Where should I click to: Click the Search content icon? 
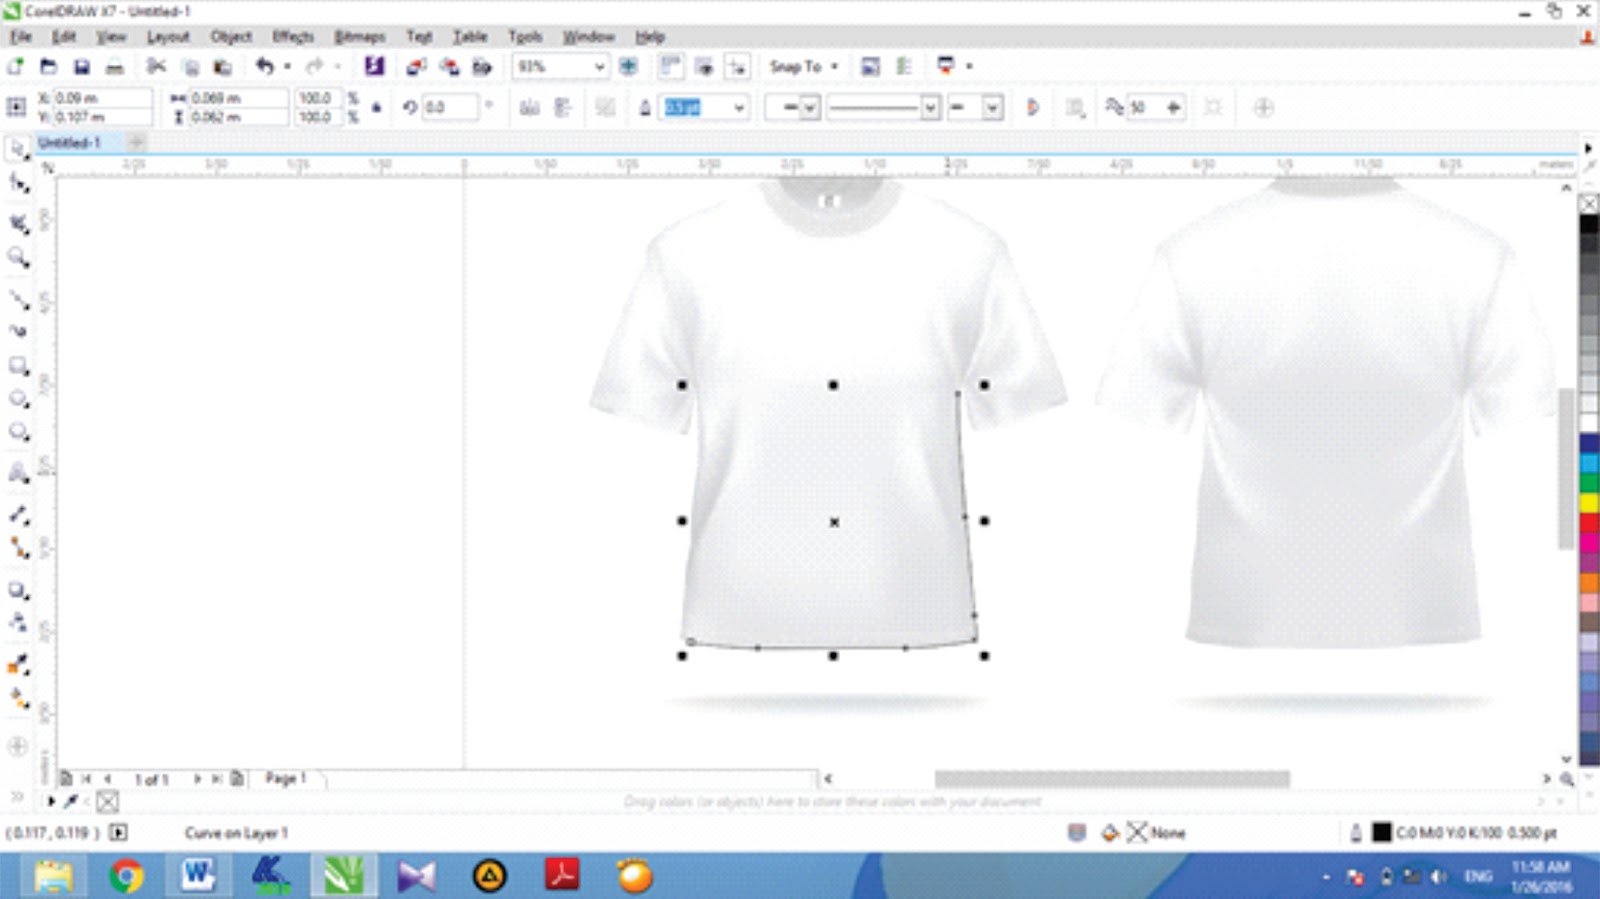374,66
